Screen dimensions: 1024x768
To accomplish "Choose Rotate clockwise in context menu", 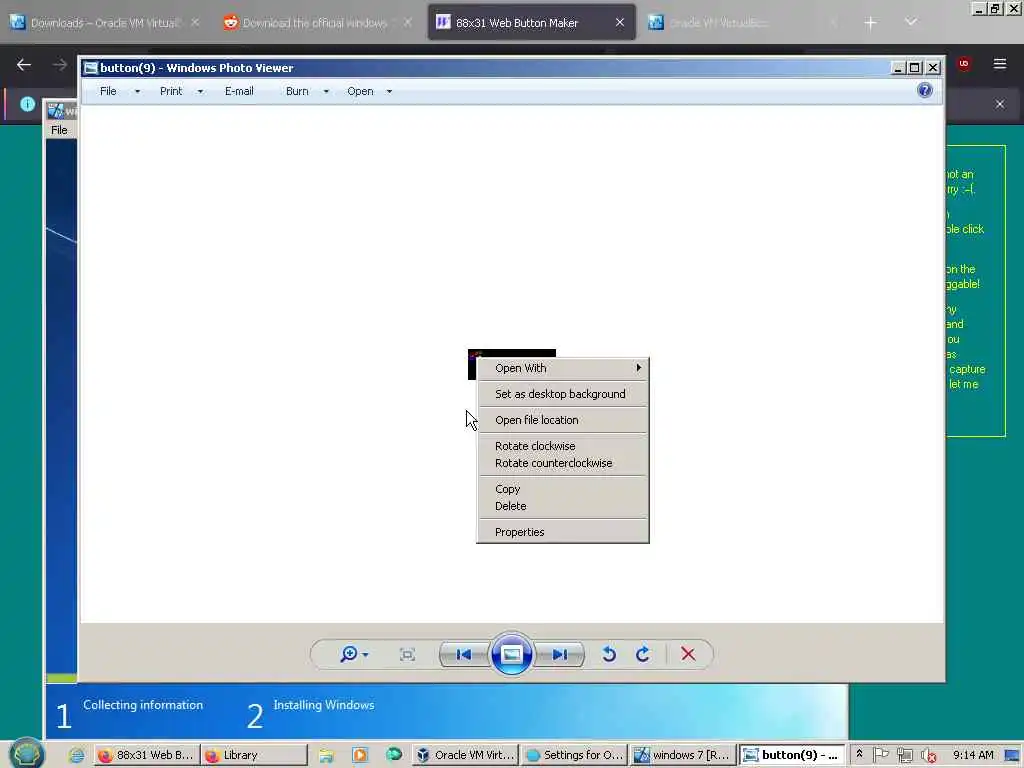I will pos(563,446).
